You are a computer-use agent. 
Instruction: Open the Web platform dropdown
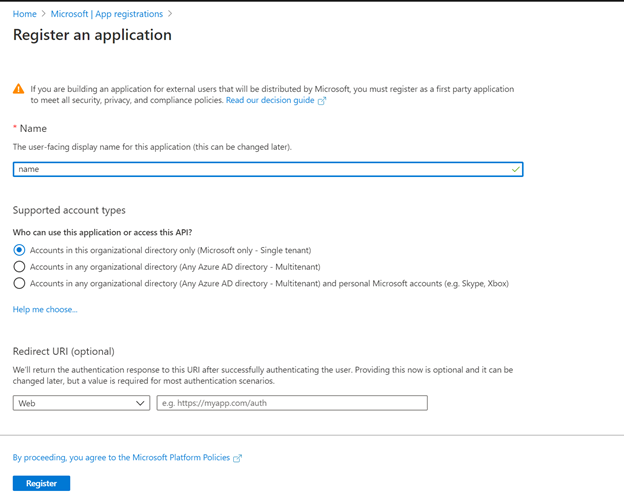[81, 403]
